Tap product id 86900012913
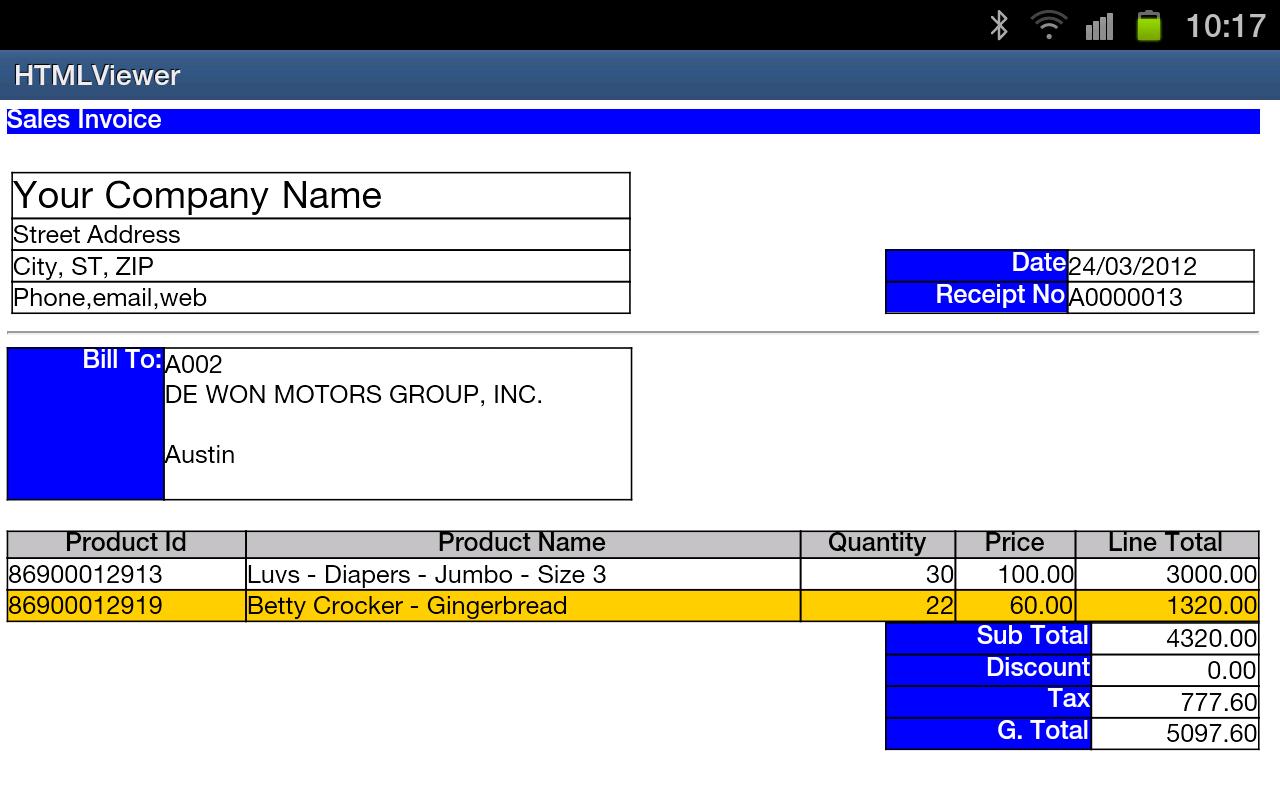Viewport: 1280px width, 800px height. [86, 575]
